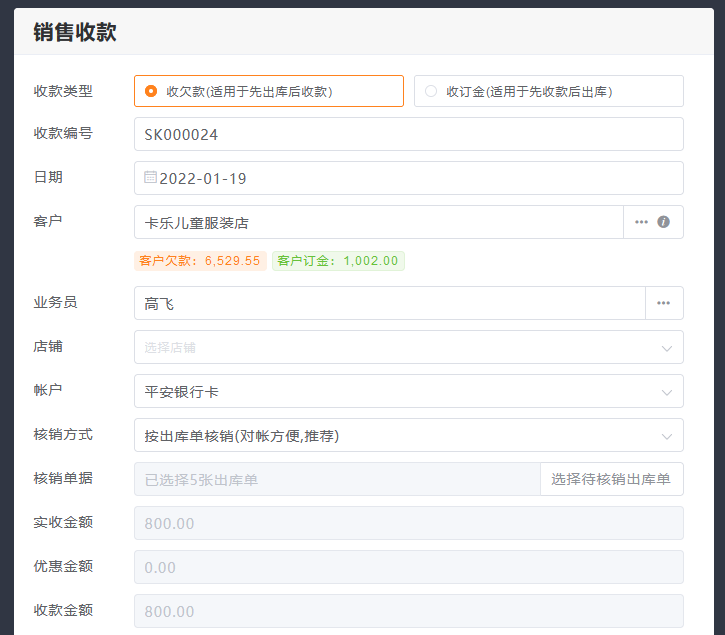Click the date field 2022-01-19
725x635 pixels.
point(408,179)
